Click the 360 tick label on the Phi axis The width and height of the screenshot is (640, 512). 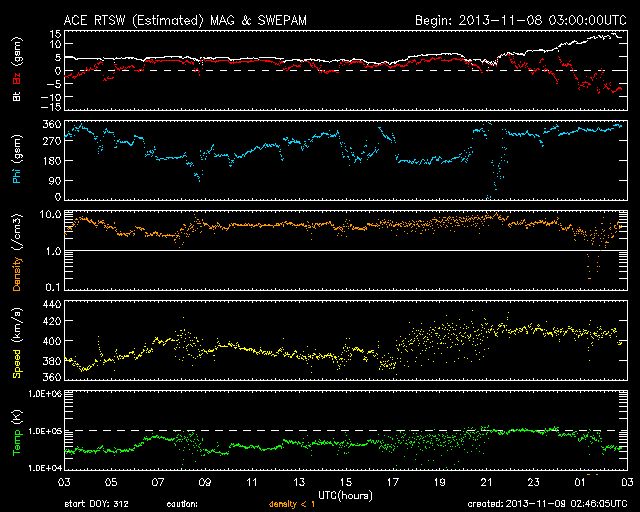53,125
